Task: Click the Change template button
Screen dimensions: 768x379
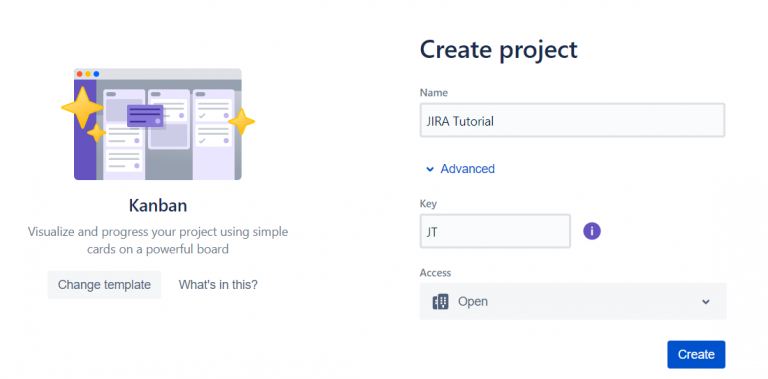Action: click(104, 284)
